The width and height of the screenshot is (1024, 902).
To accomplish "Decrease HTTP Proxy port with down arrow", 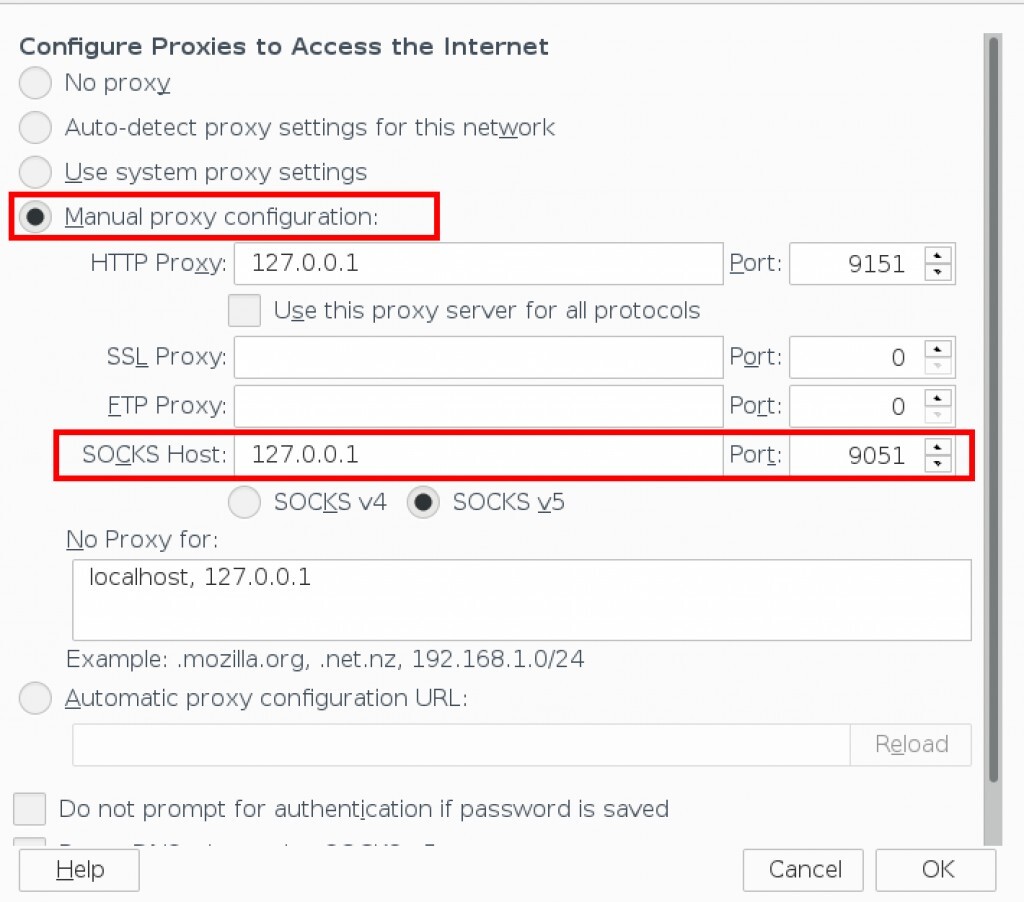I will (938, 272).
